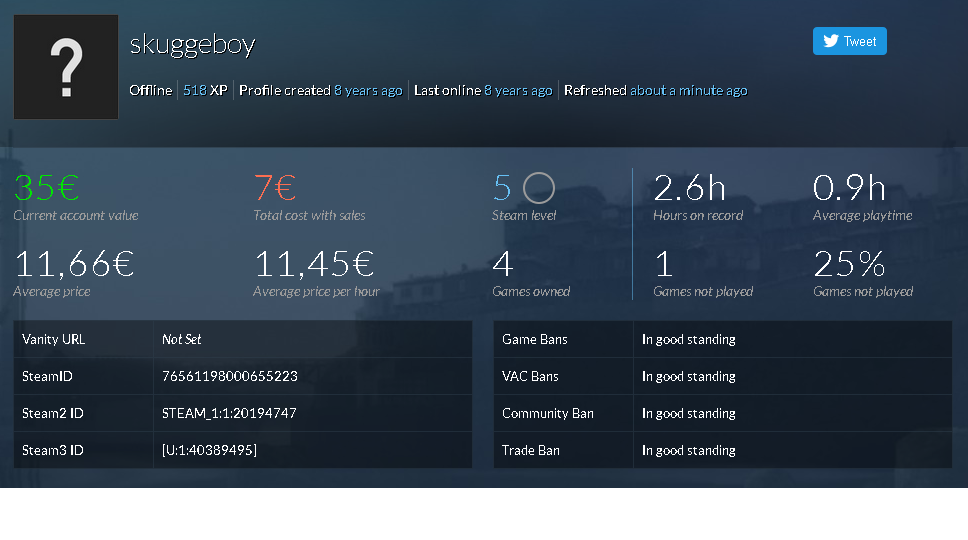The width and height of the screenshot is (968, 540).
Task: Click the 7€ total cost with sales
Action: [275, 188]
